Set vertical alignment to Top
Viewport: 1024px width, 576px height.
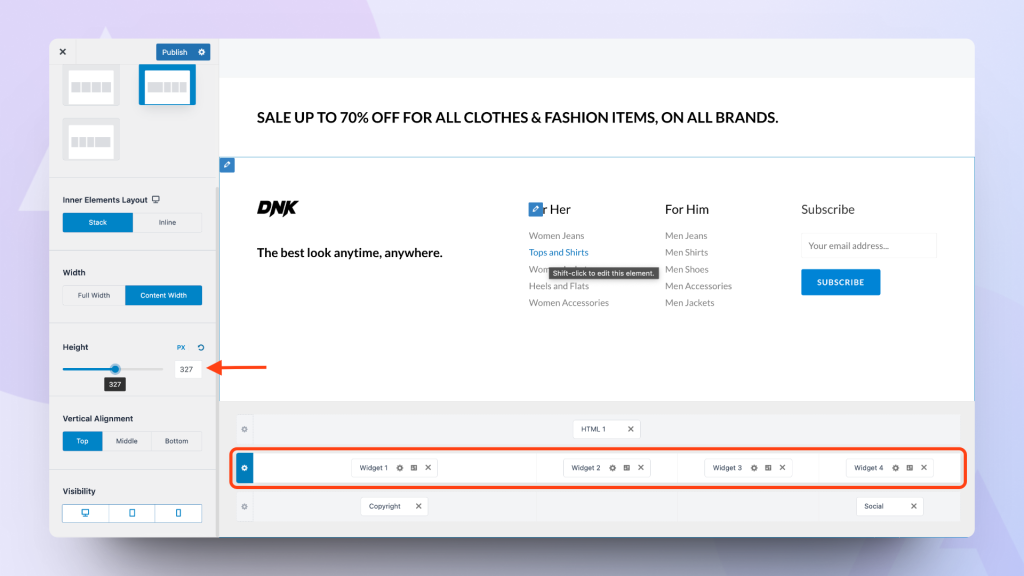pos(82,441)
